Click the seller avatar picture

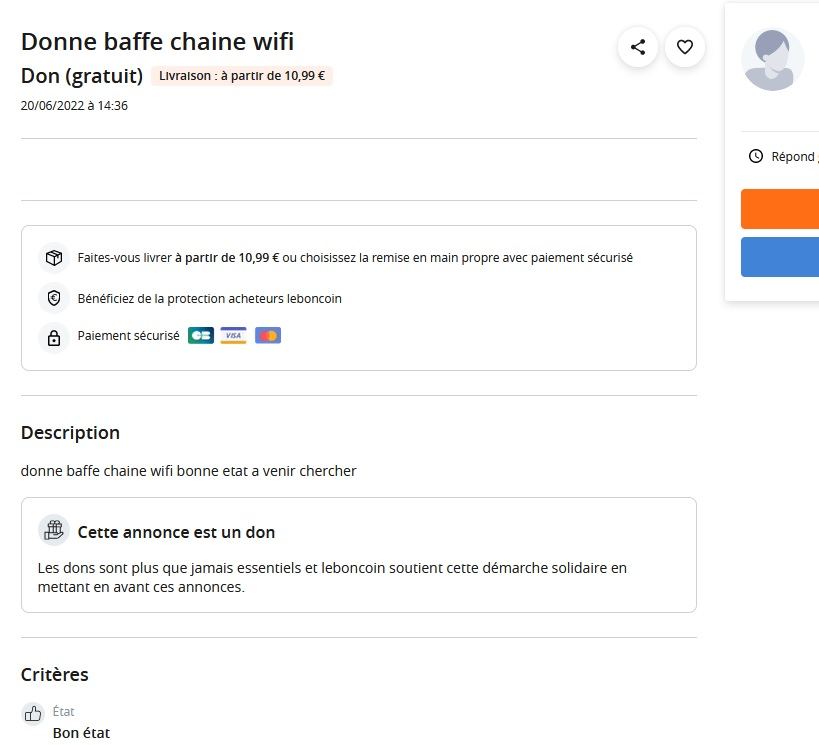pos(773,60)
